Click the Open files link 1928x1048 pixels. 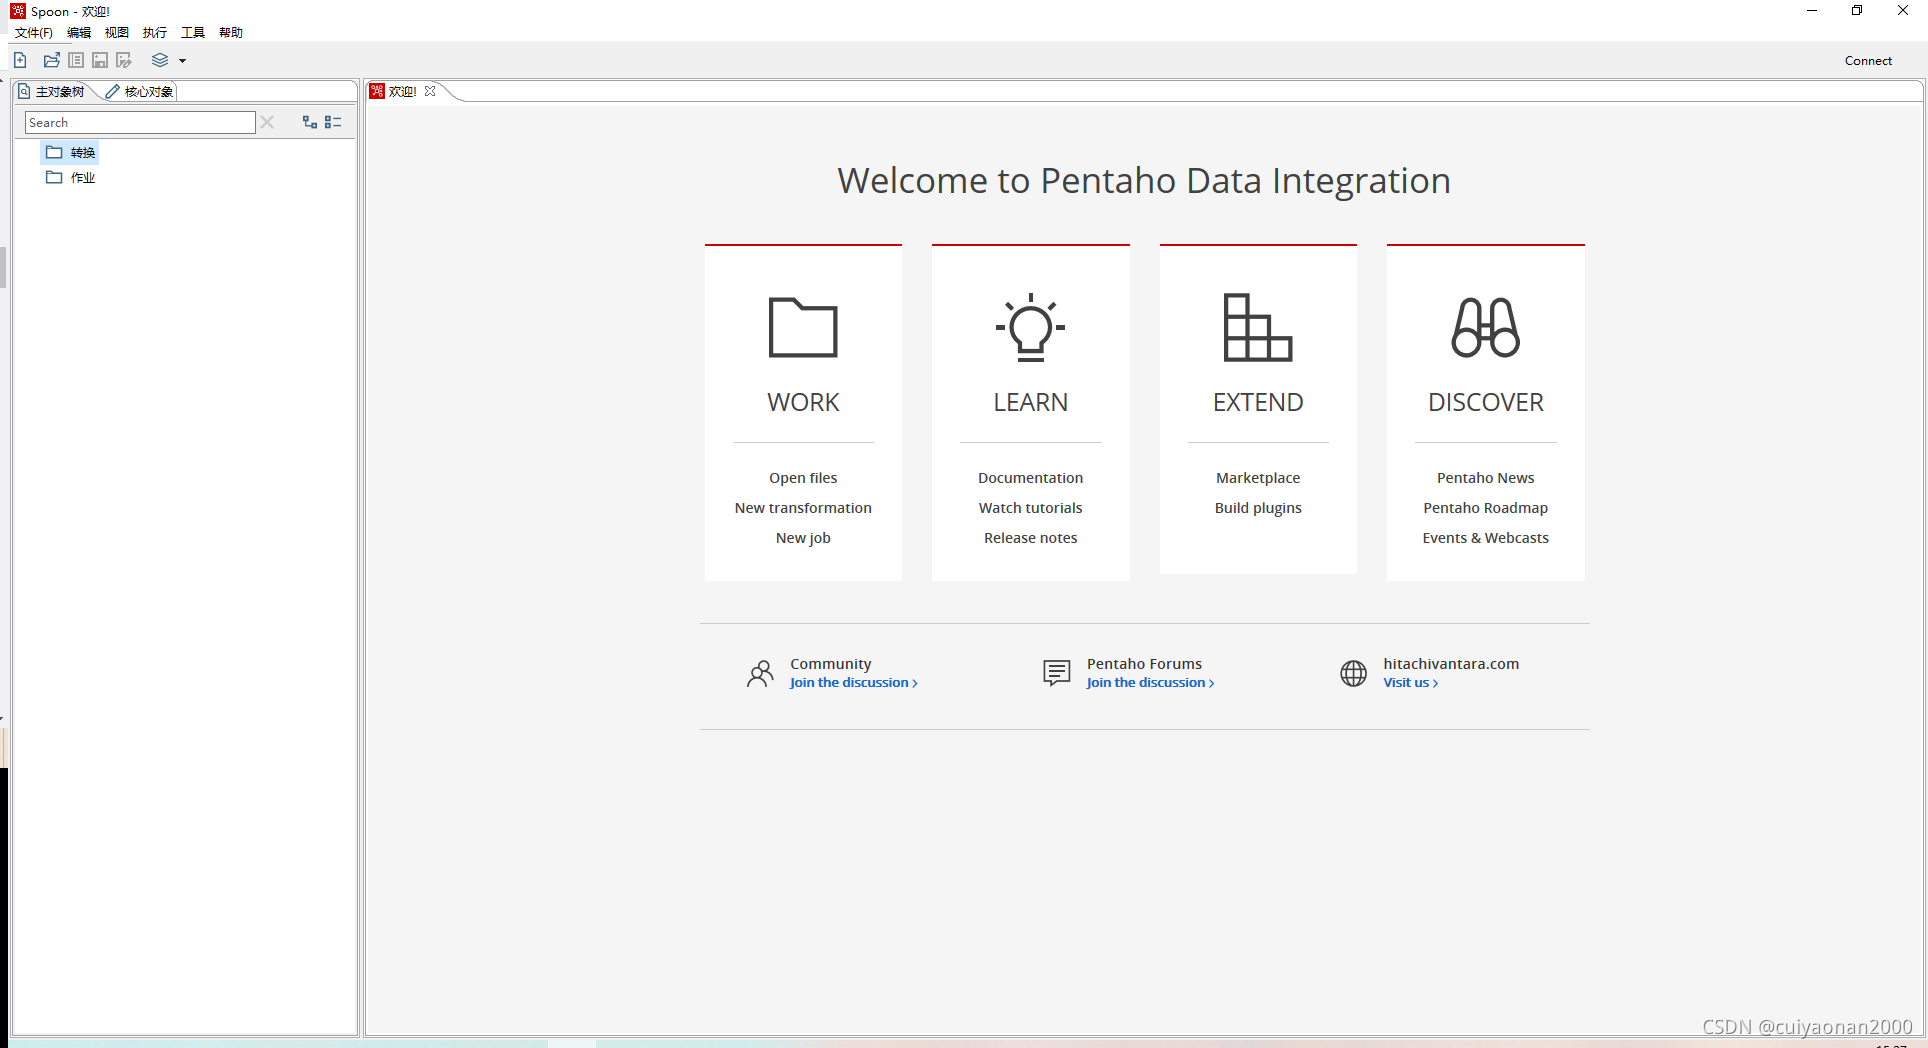(x=803, y=478)
